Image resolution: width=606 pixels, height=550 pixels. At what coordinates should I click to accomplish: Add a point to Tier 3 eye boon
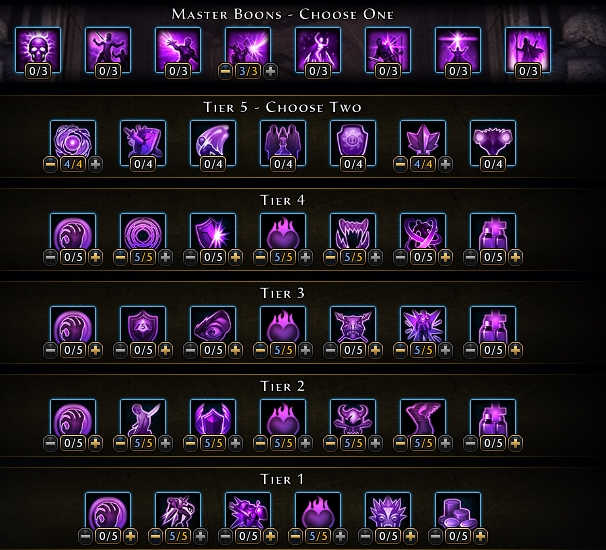236,351
